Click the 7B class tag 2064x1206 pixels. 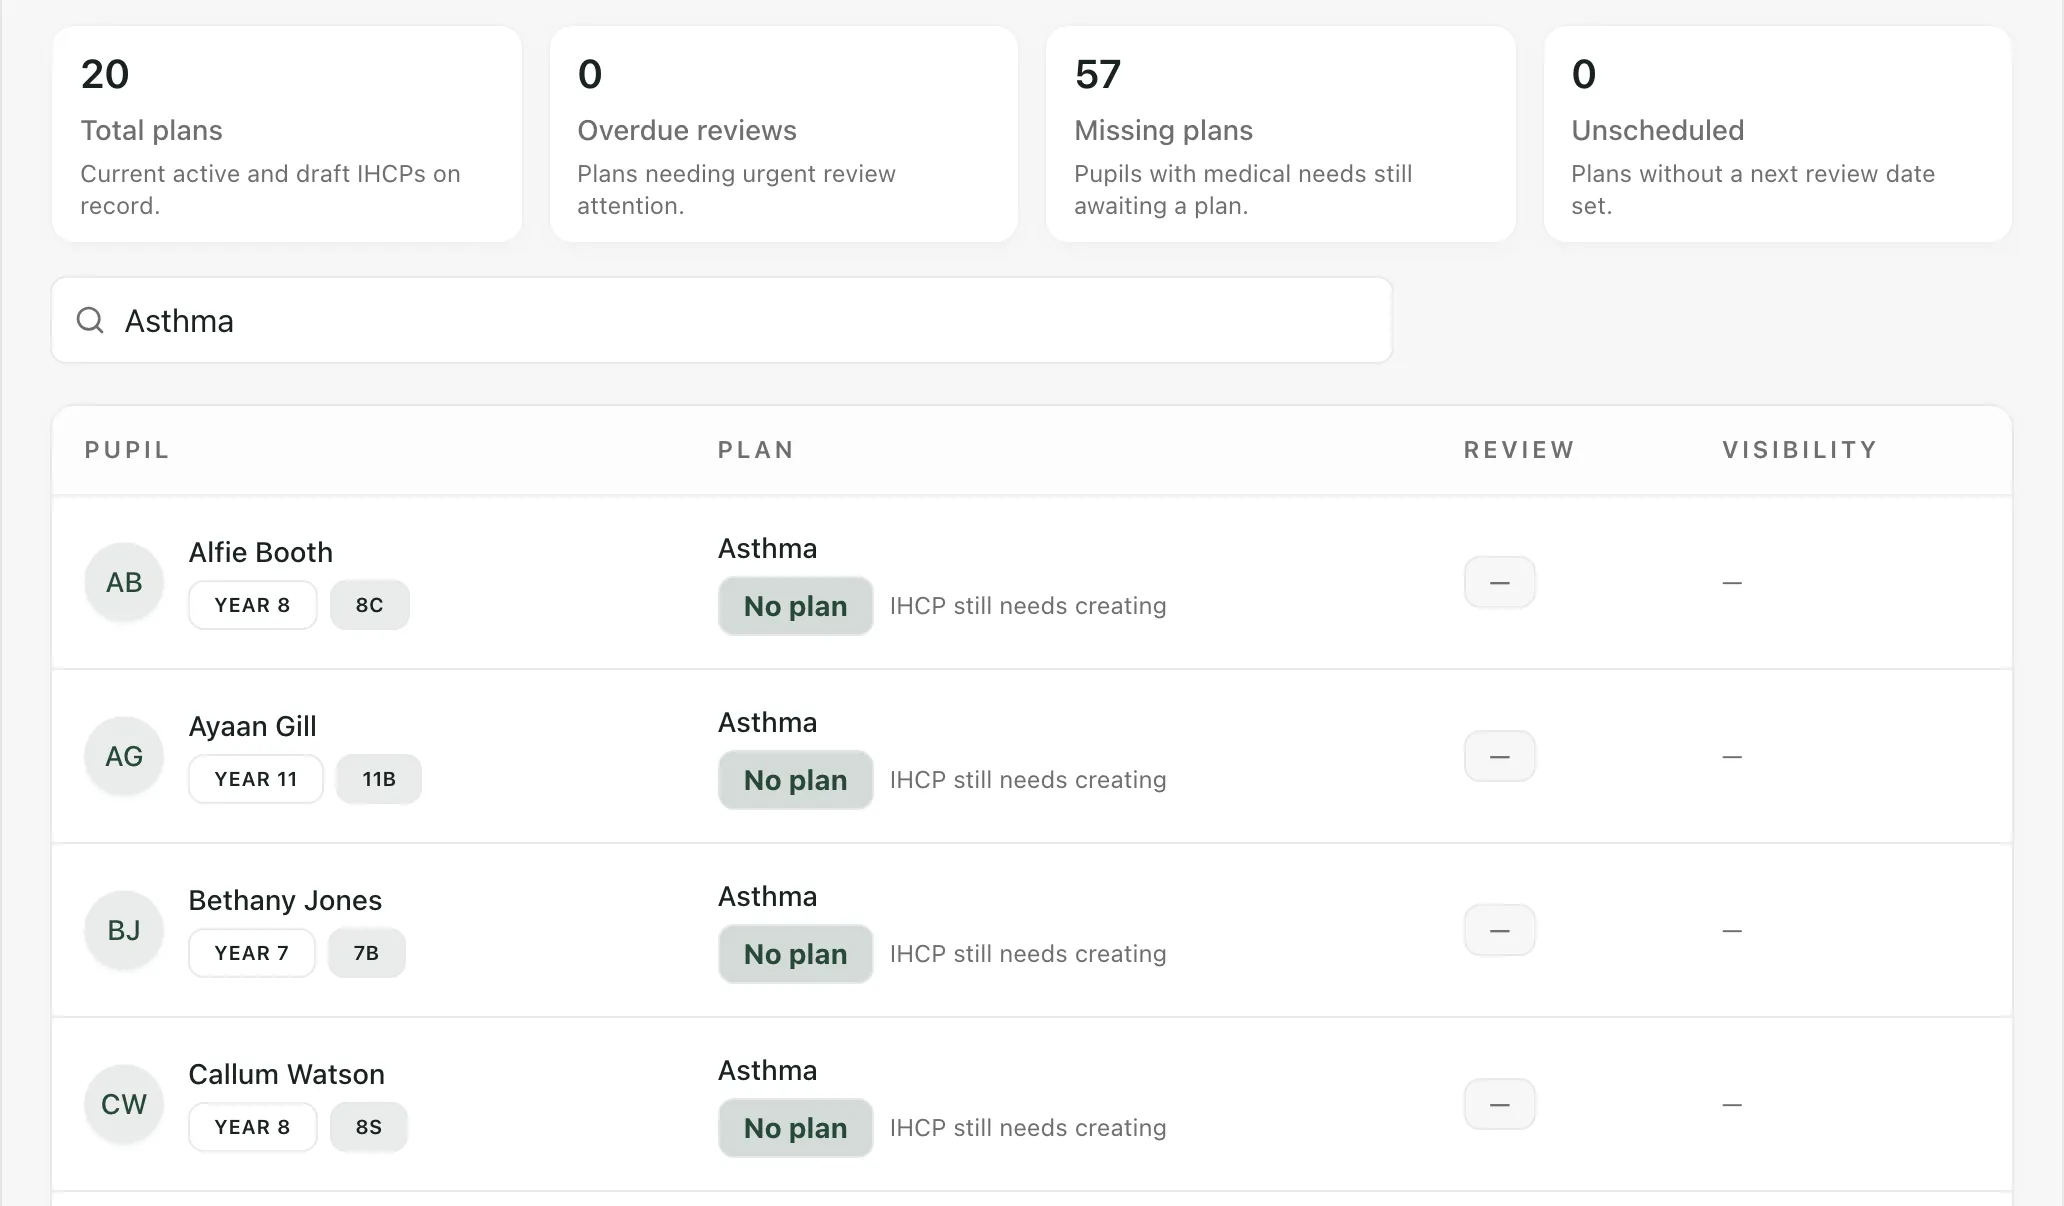click(x=367, y=953)
